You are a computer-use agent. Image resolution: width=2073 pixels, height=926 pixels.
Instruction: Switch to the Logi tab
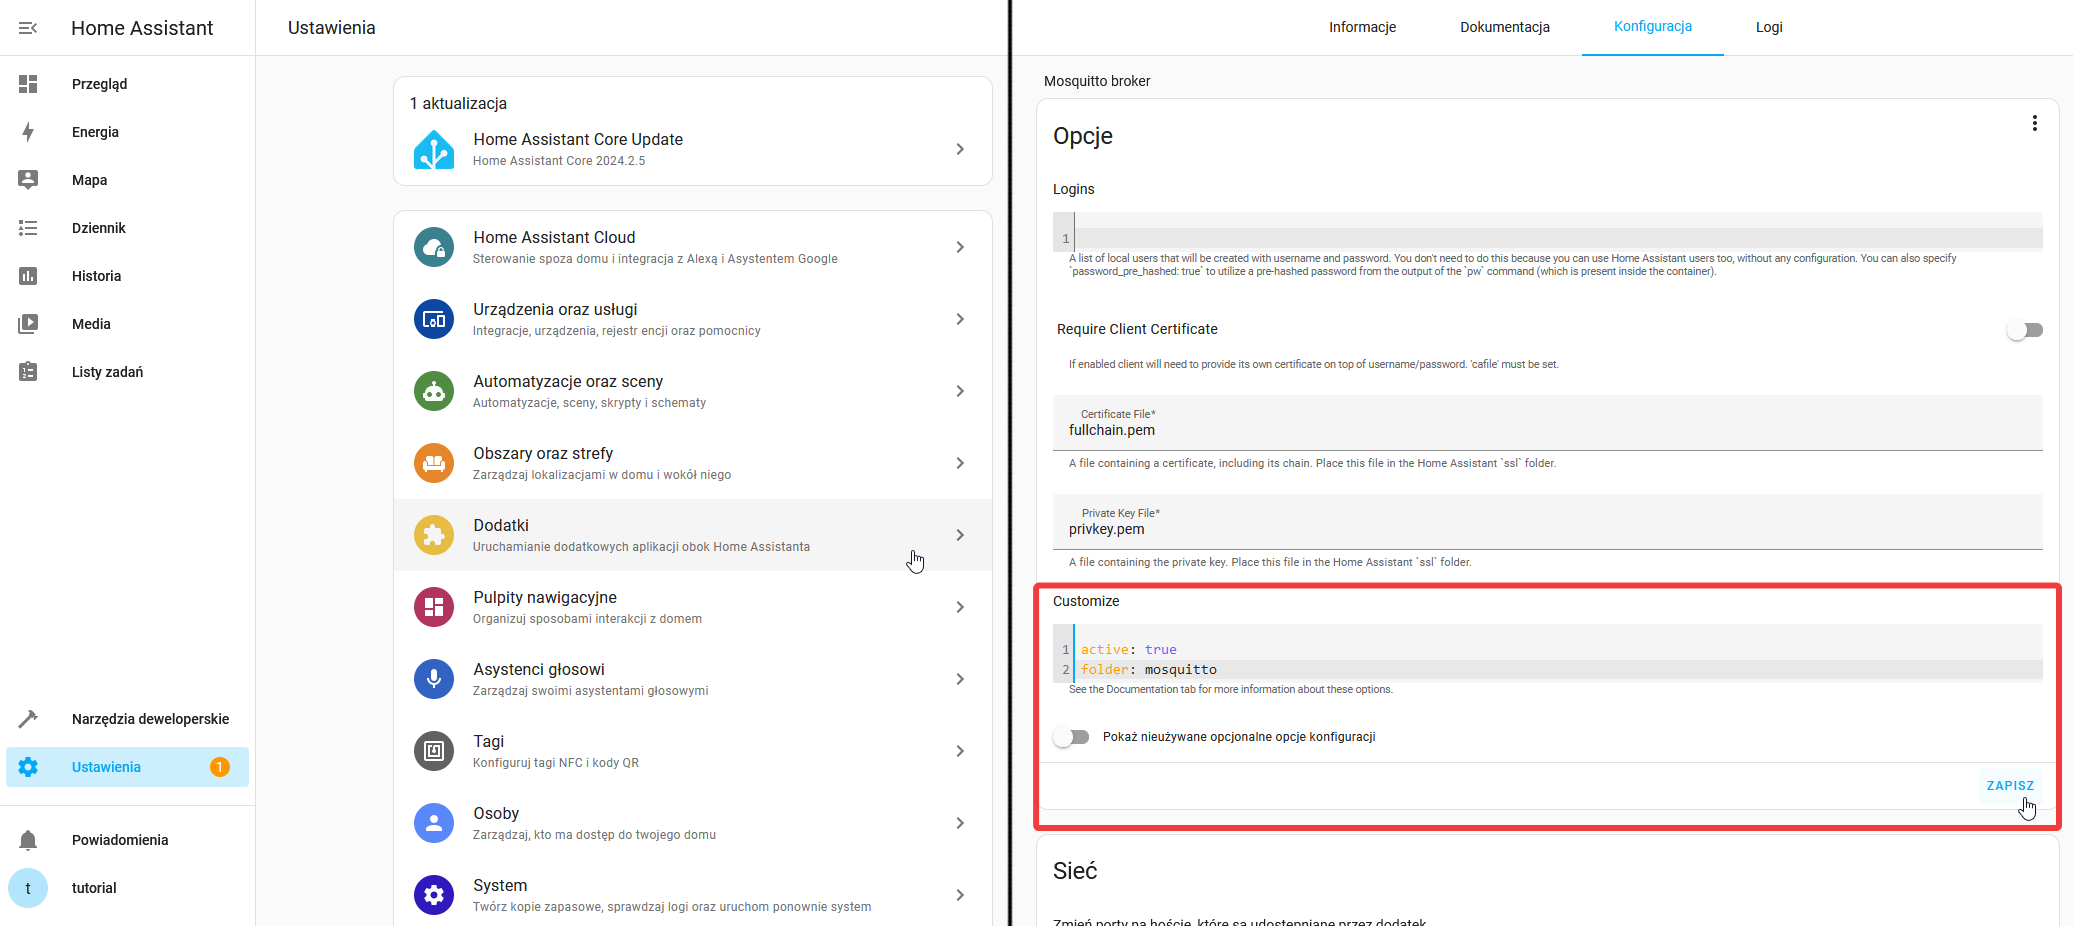[1769, 27]
